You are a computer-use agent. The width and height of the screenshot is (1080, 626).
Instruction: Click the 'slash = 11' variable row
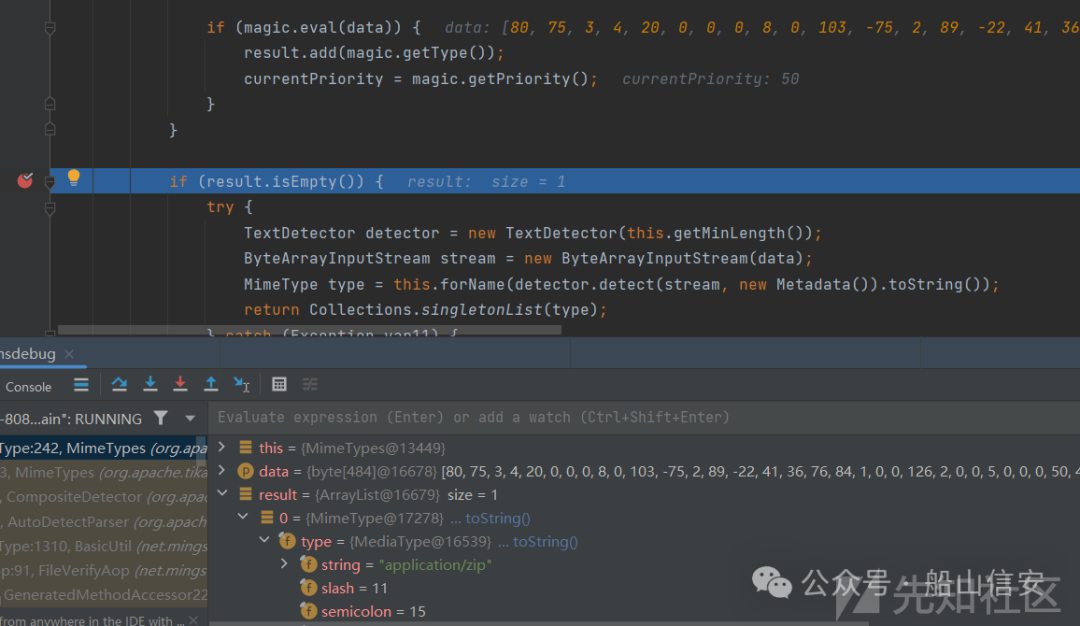[x=644, y=588]
